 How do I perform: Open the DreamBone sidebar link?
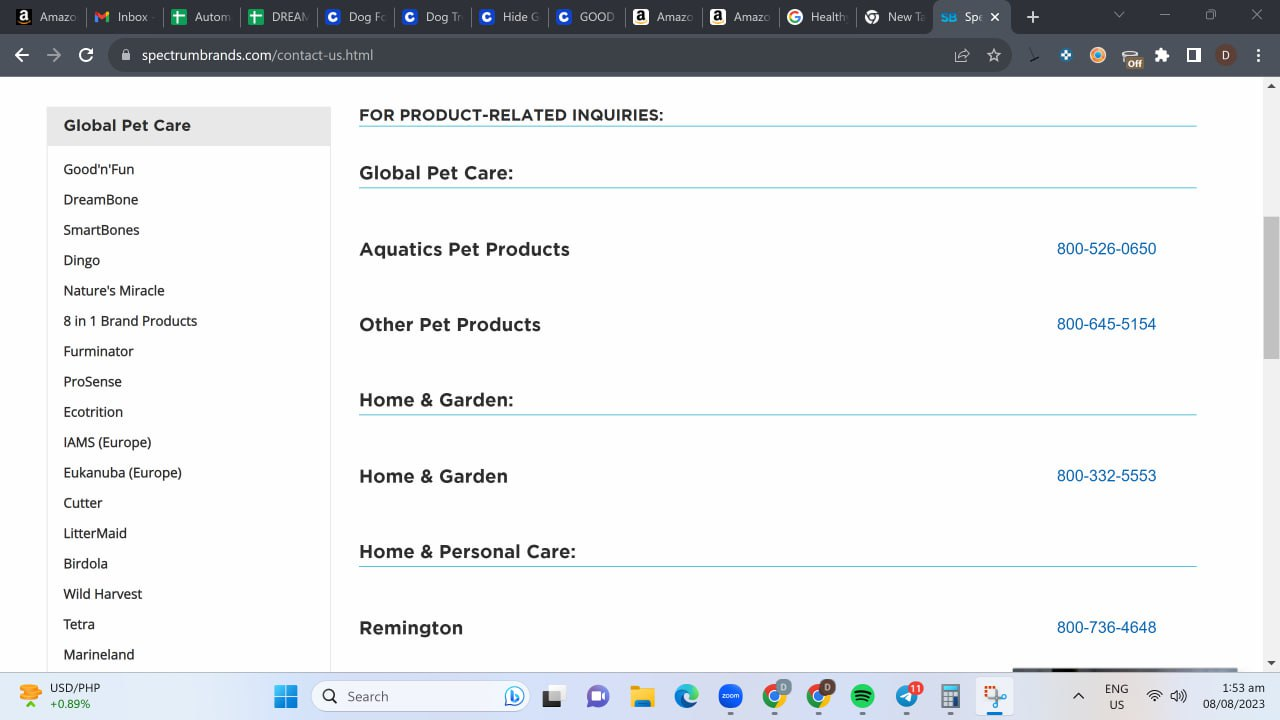pos(101,200)
